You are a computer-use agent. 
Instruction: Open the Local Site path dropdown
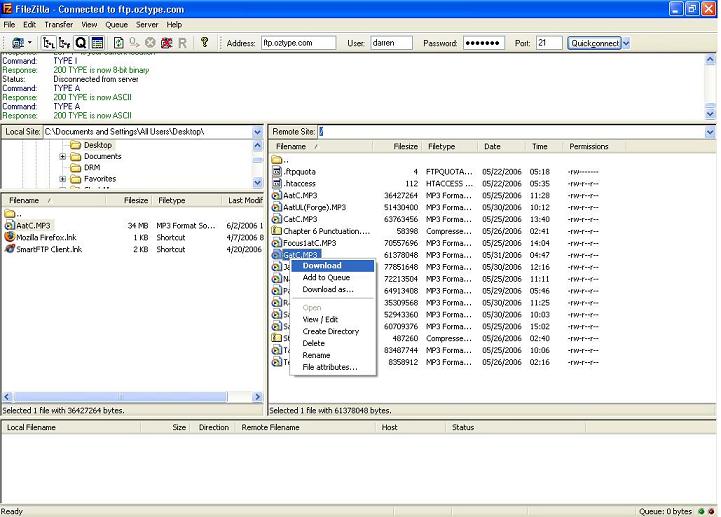[258, 132]
